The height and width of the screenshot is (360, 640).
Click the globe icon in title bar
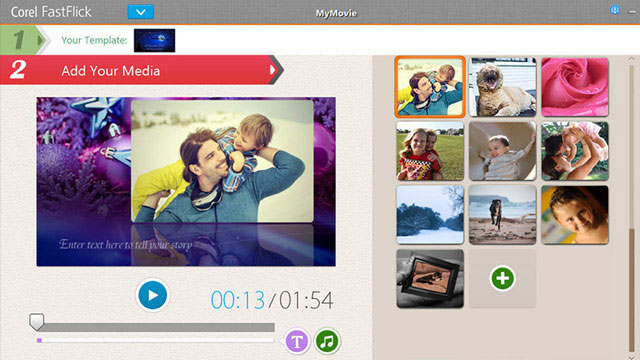(615, 10)
